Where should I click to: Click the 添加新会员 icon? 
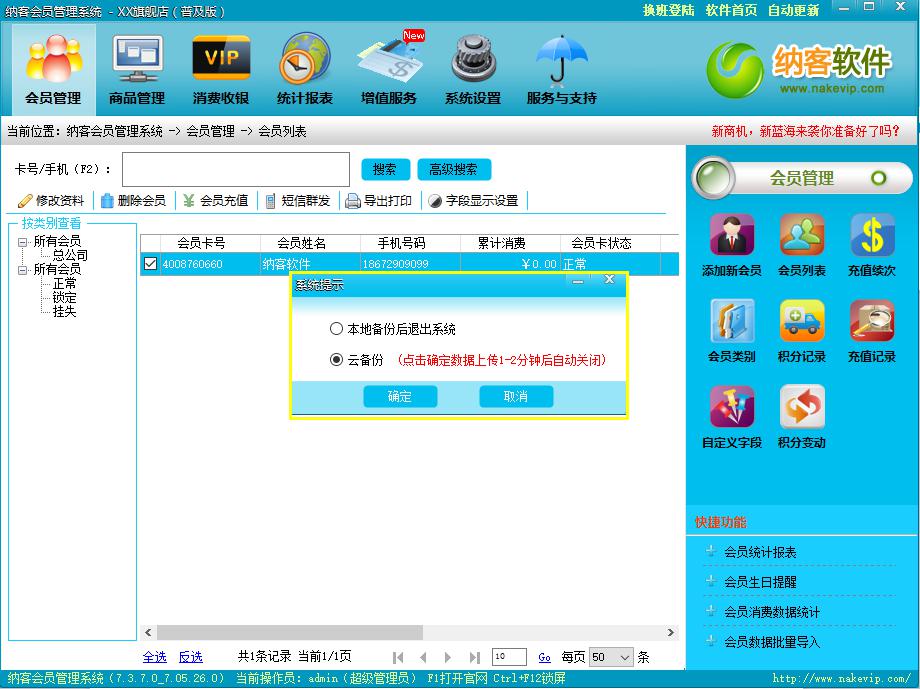tap(731, 236)
